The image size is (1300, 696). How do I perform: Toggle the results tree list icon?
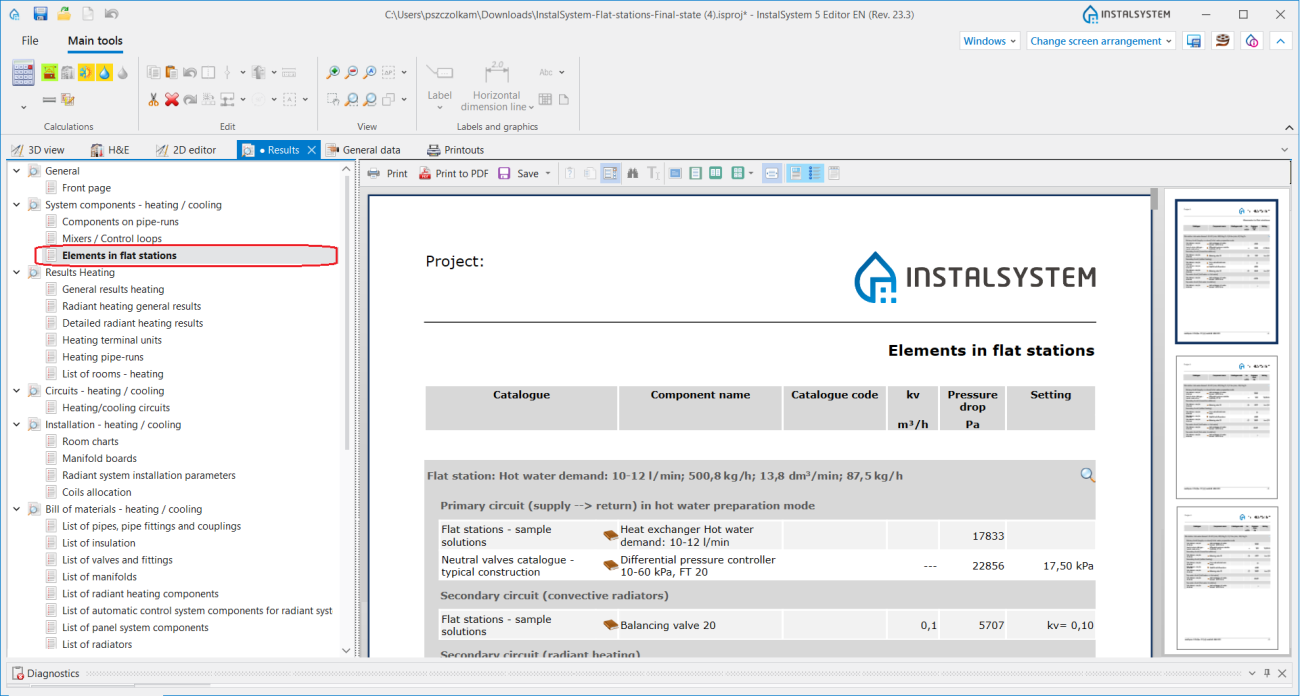(815, 173)
